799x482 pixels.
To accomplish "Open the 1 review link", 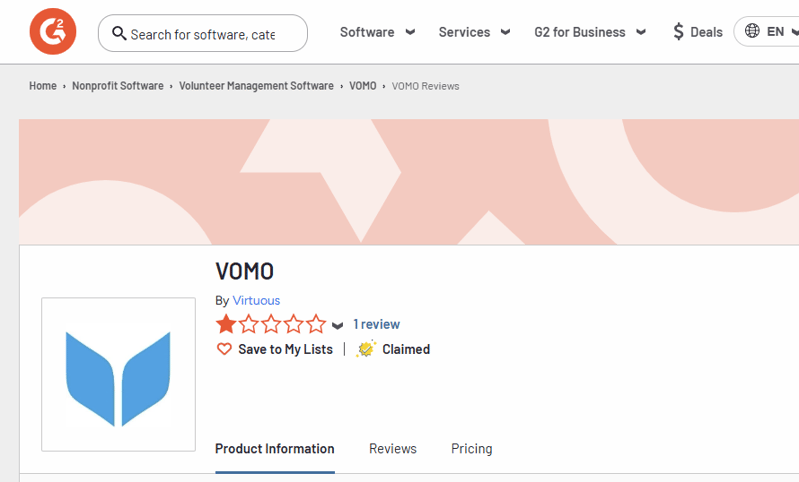I will 377,324.
